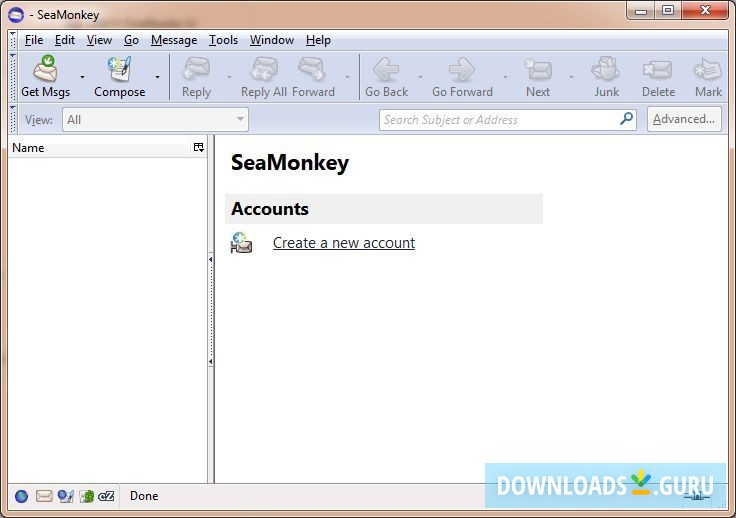The height and width of the screenshot is (518, 736).
Task: Click the column picker icon beside Name
Action: coord(199,148)
